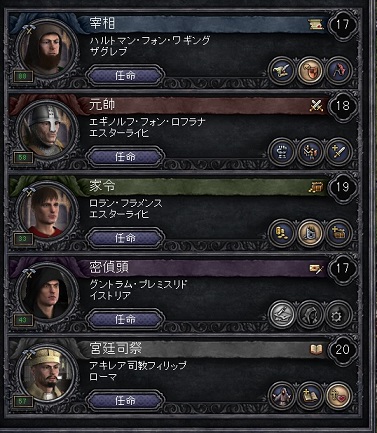Screen dimensions: 377x433
Task: Choose the steward's gold coins job icon
Action: (282, 233)
